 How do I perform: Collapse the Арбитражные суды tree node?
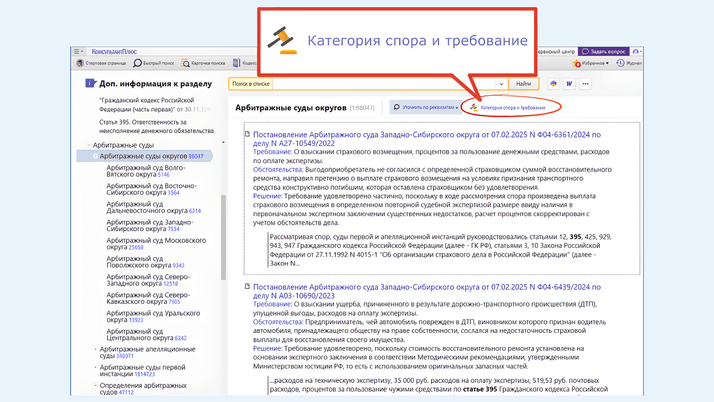(89, 145)
